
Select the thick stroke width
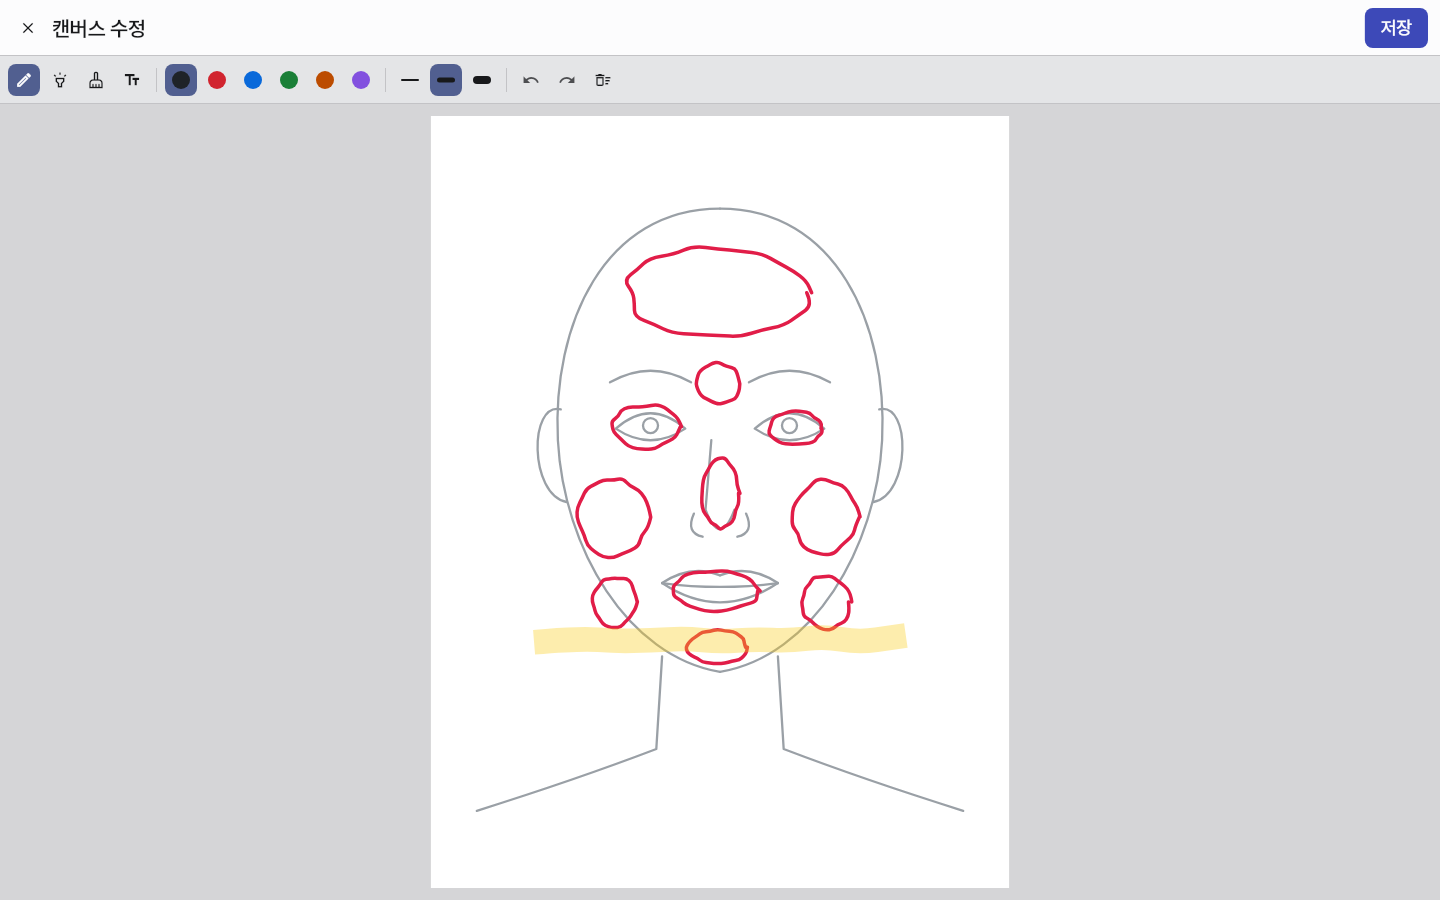click(482, 80)
